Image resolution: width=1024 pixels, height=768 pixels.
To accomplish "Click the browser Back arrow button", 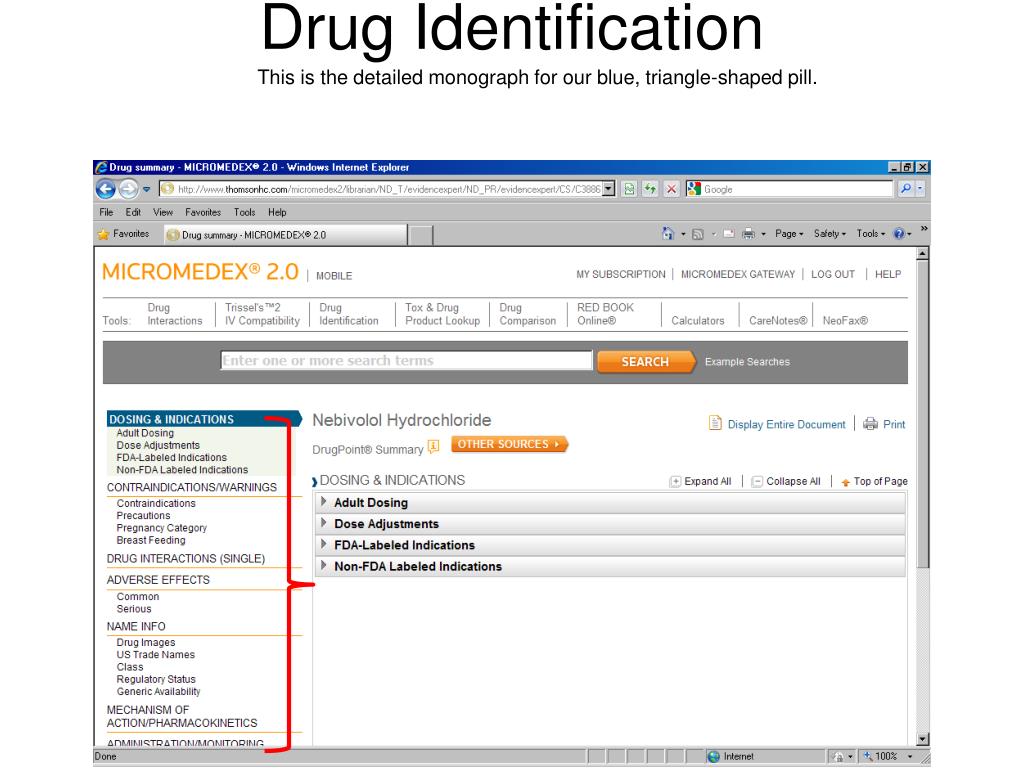I will coord(106,189).
